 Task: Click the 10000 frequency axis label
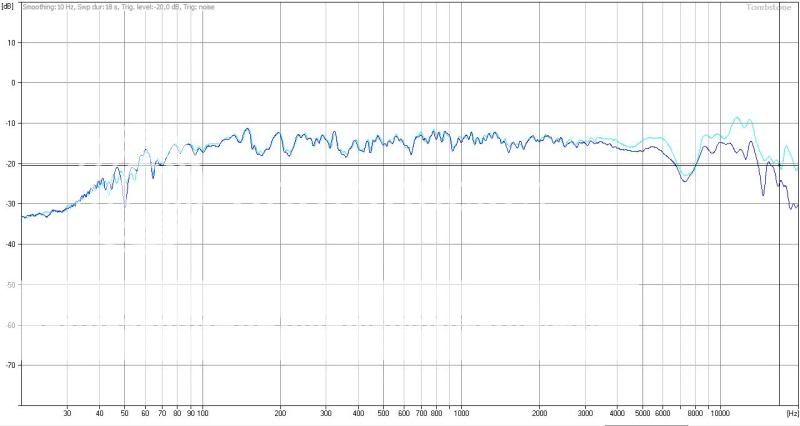720,412
